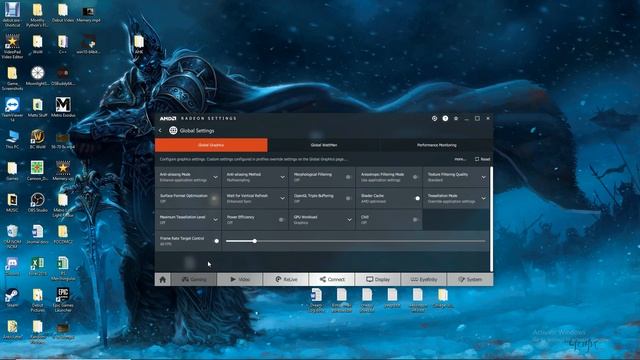The width and height of the screenshot is (640, 360).
Task: Open the Moonlight desktop icon
Action: pos(38,76)
